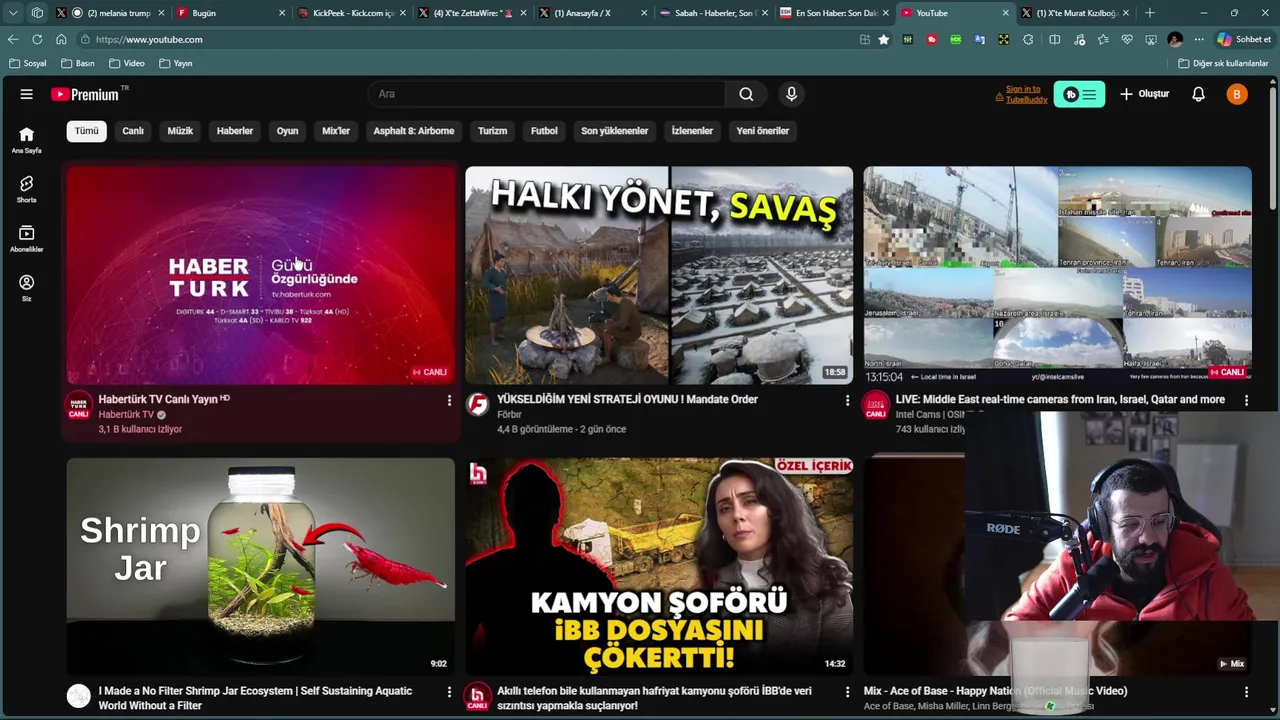This screenshot has width=1280, height=720.
Task: Open the account avatar menu
Action: (x=1237, y=94)
